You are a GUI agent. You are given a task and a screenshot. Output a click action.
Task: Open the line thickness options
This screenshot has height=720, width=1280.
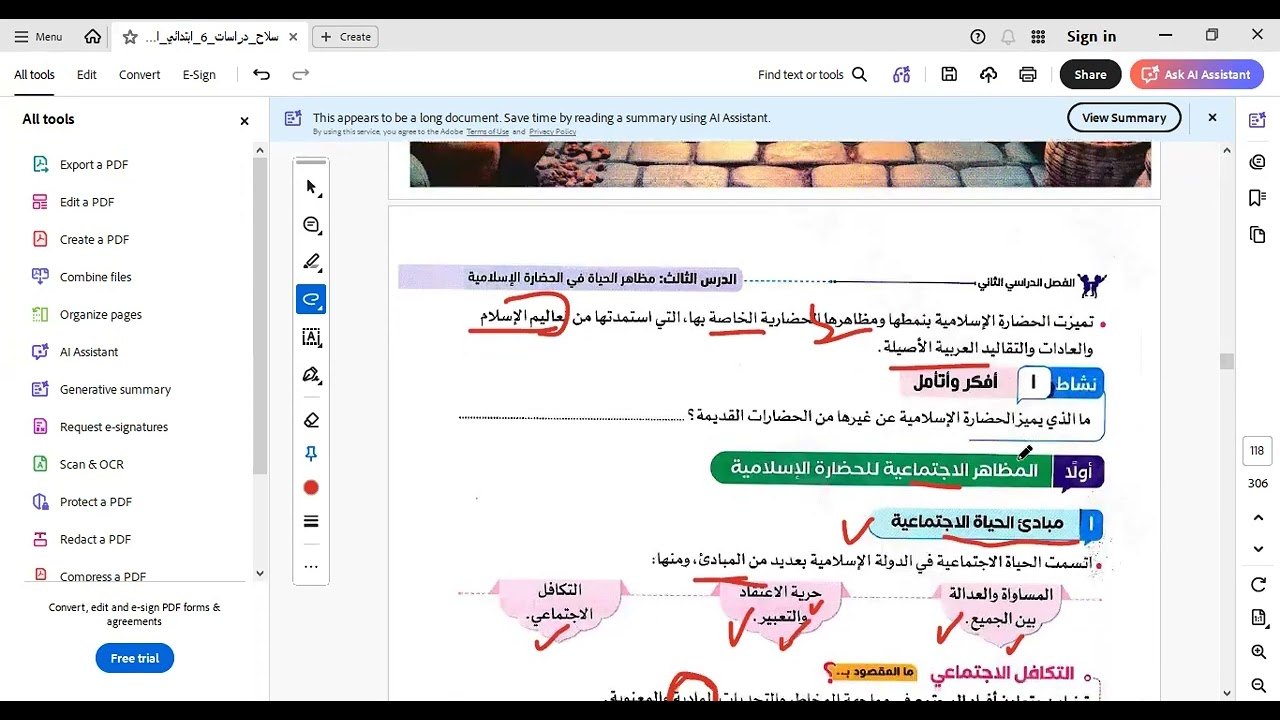(x=311, y=522)
